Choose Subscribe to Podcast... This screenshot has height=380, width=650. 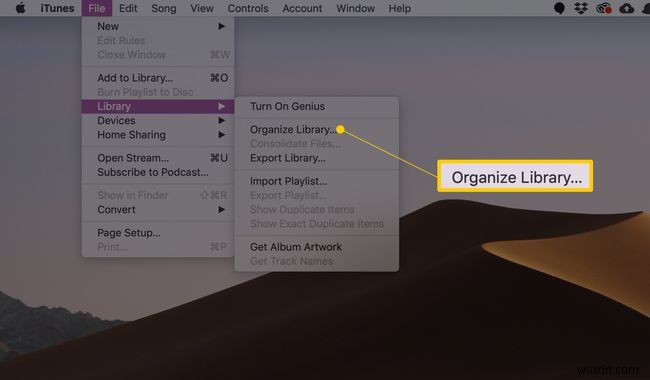(158, 172)
